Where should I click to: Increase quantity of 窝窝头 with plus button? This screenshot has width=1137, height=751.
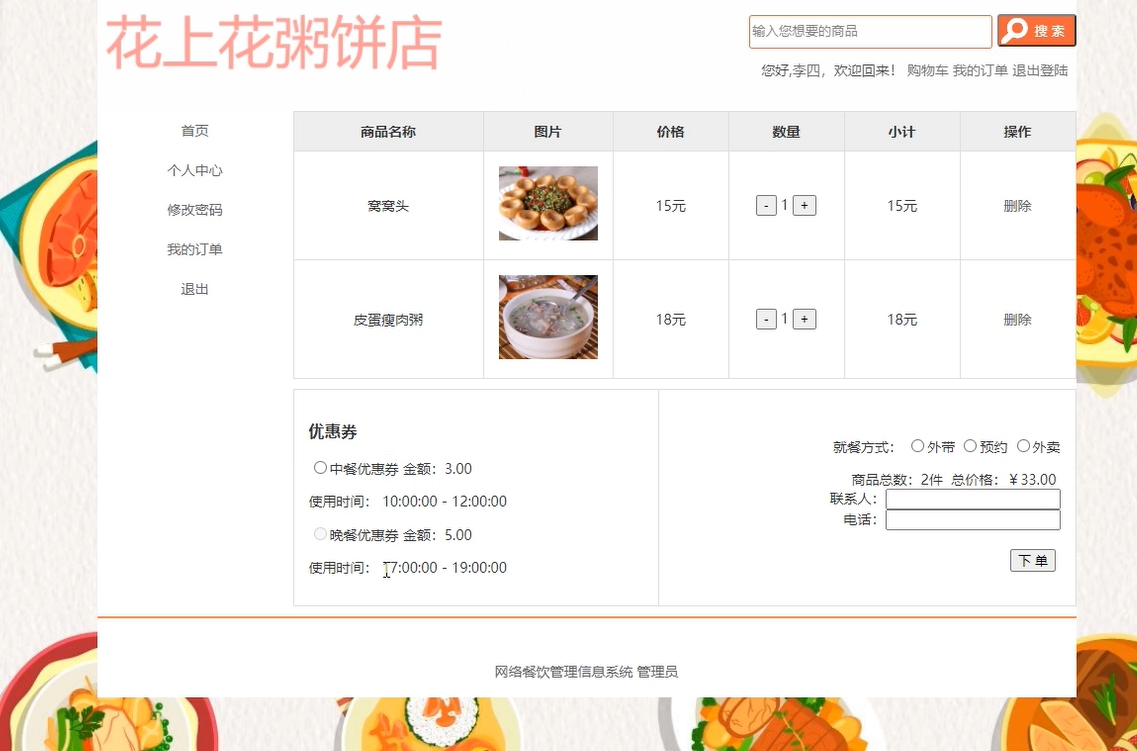[x=804, y=206]
